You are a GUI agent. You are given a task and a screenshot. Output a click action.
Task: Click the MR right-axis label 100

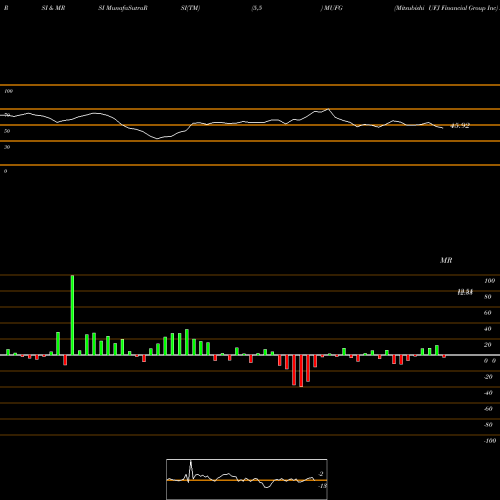coord(490,281)
